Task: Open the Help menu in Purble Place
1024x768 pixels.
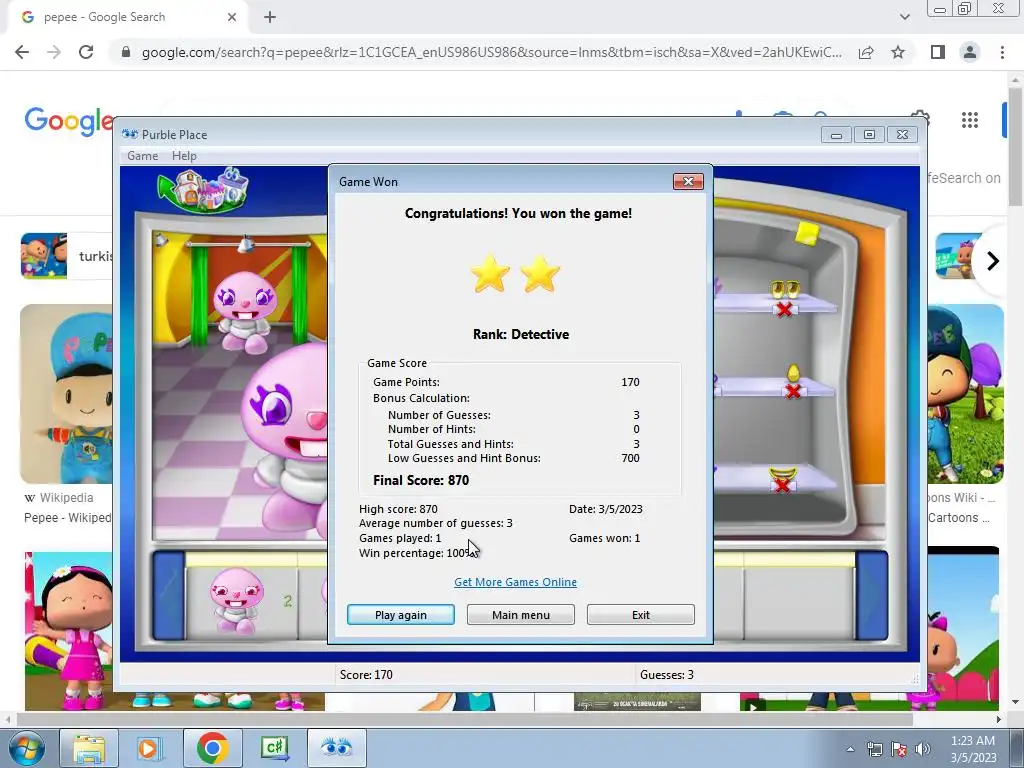Action: [x=184, y=155]
